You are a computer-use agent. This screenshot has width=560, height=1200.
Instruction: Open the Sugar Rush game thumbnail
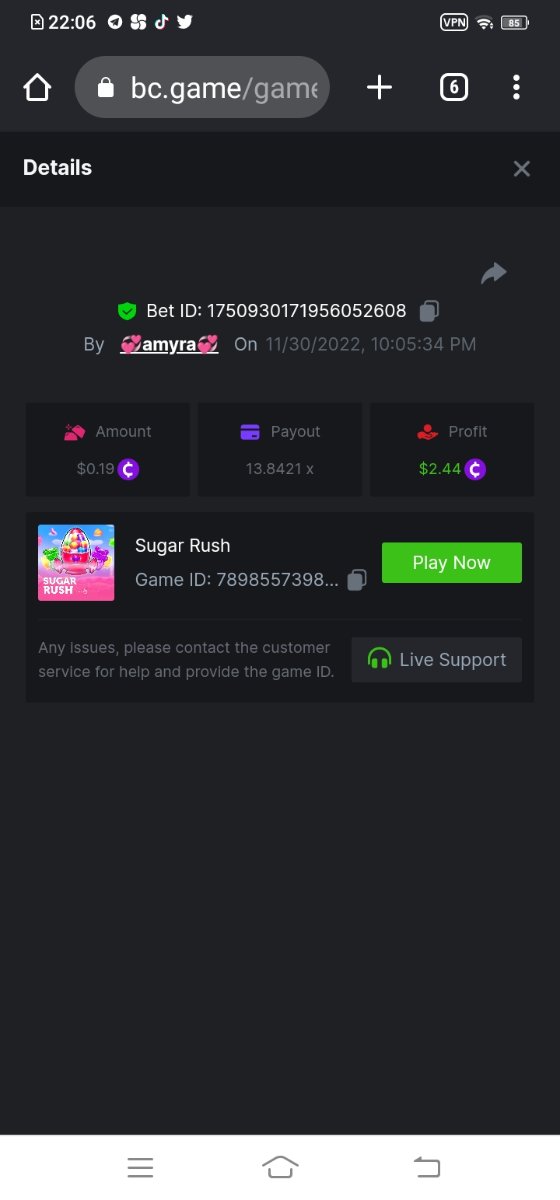[76, 563]
